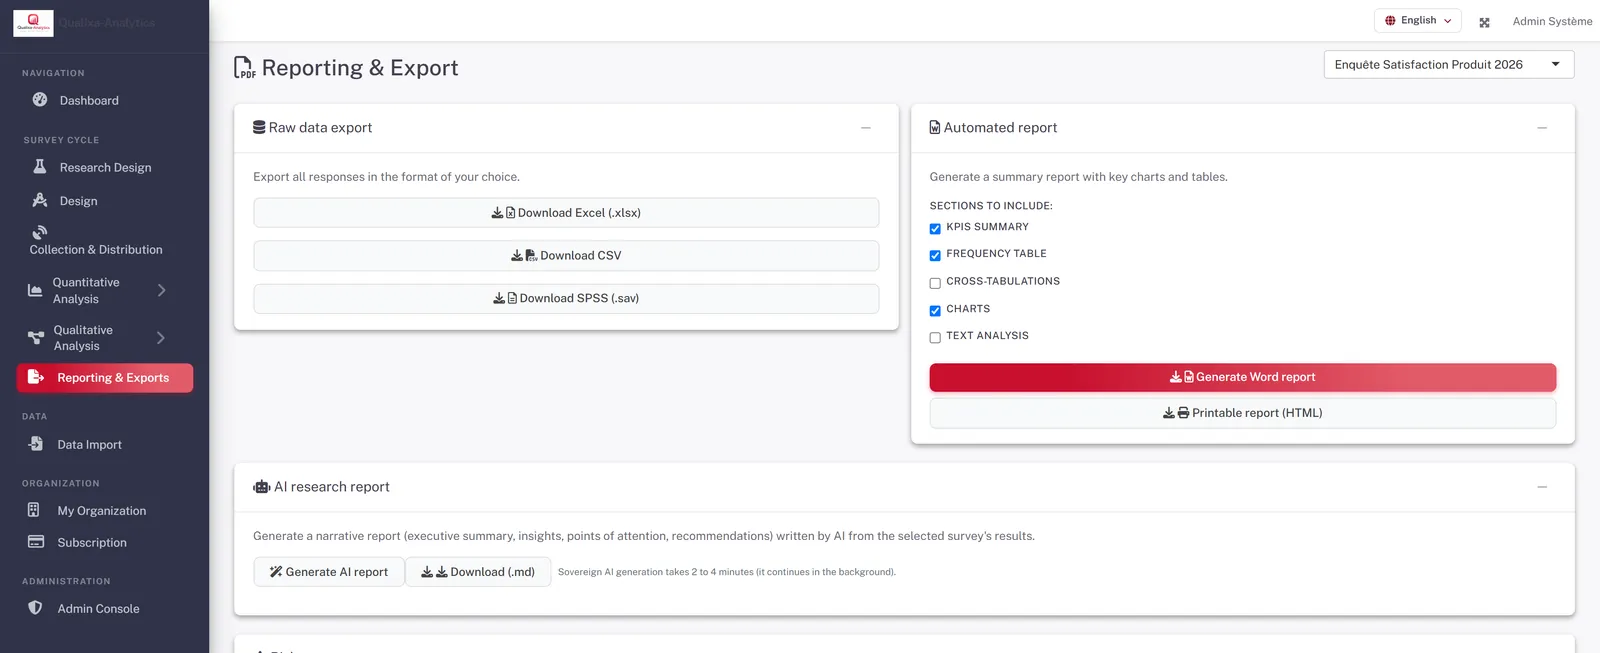Open Printable report (HTML)

click(x=1242, y=413)
